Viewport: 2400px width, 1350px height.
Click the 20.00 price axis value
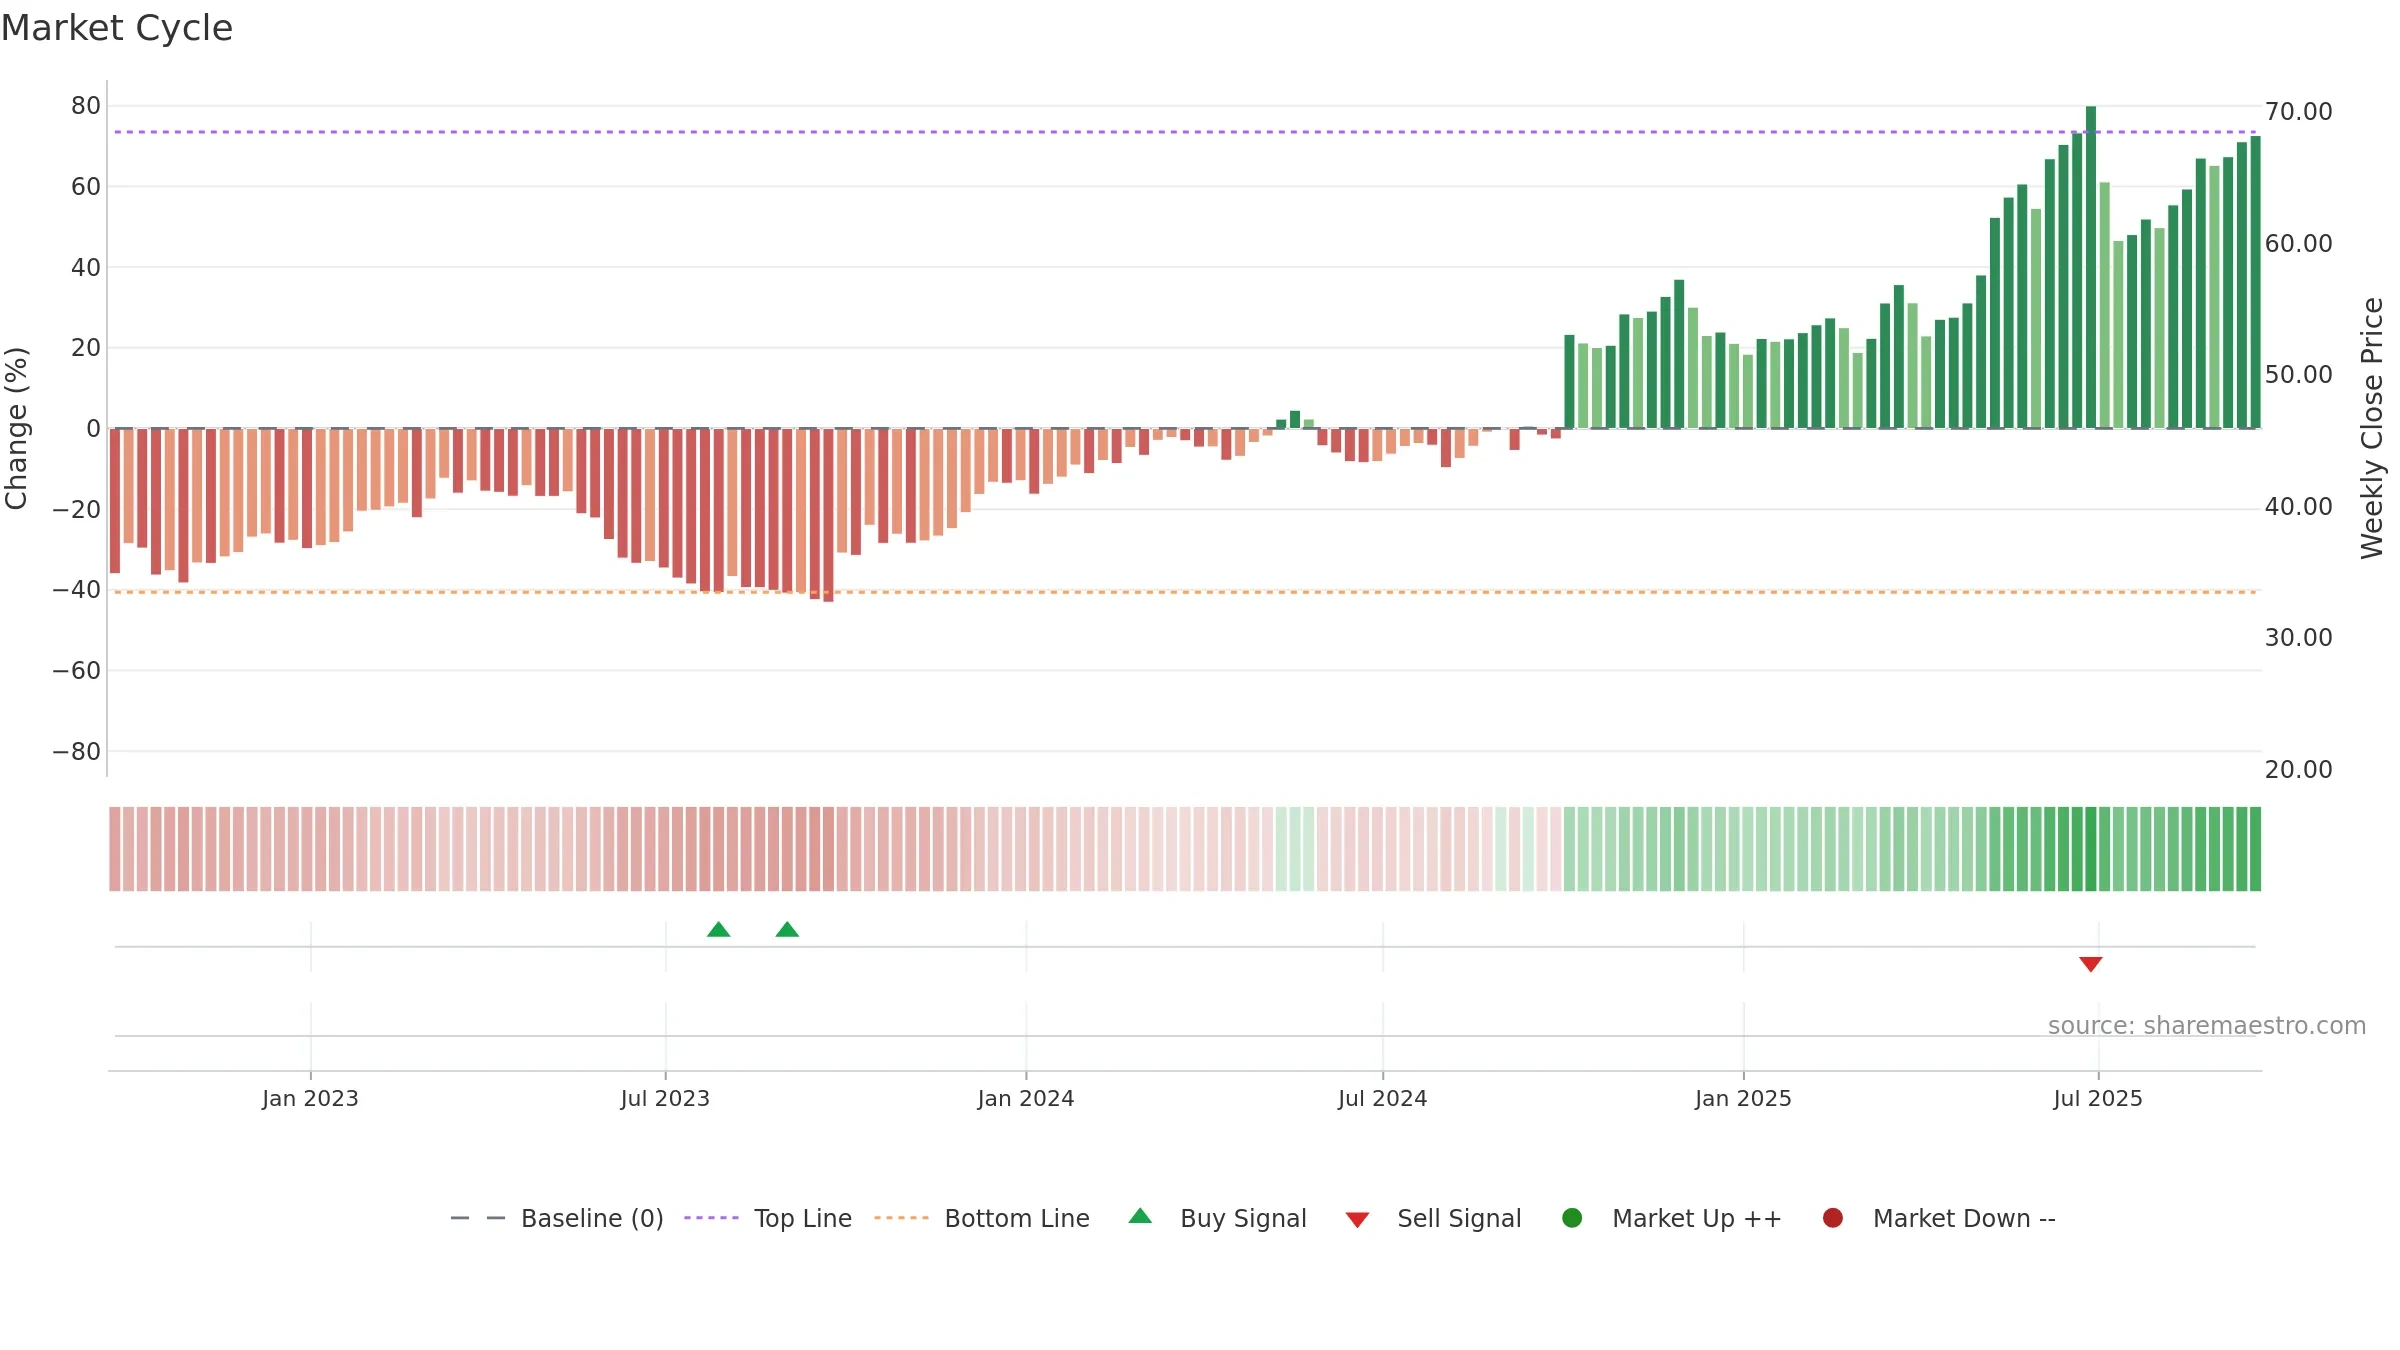pyautogui.click(x=2298, y=769)
